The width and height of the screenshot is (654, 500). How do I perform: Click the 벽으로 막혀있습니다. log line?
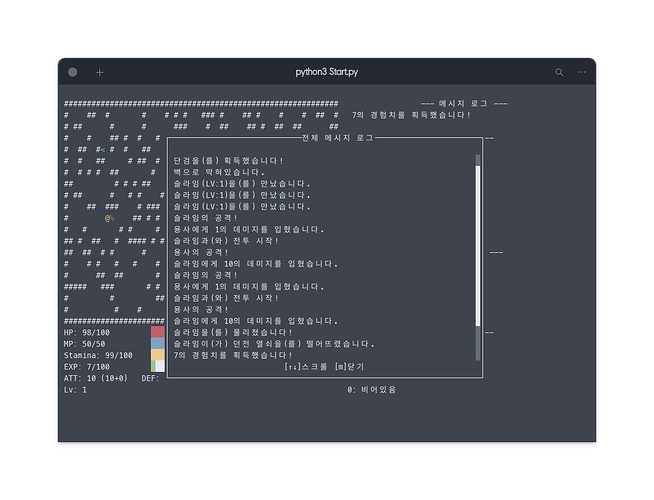click(220, 172)
